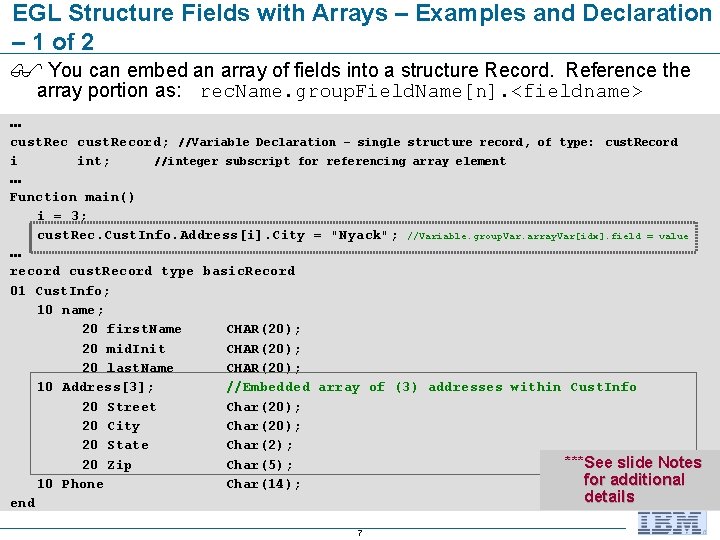
Task: Click the '20 City' field line
Action: [x=191, y=426]
